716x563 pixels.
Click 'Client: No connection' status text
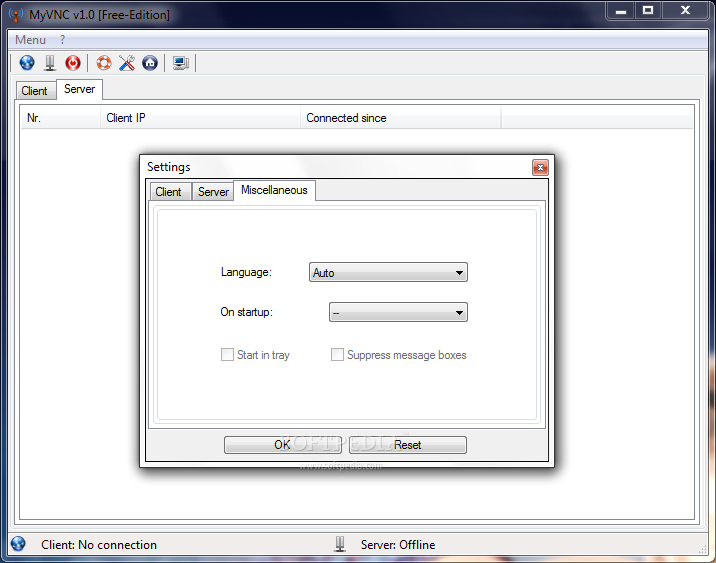click(x=99, y=544)
